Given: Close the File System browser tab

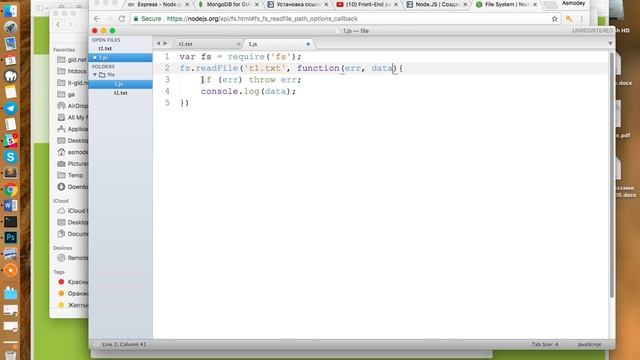Looking at the screenshot, I should pyautogui.click(x=535, y=4).
